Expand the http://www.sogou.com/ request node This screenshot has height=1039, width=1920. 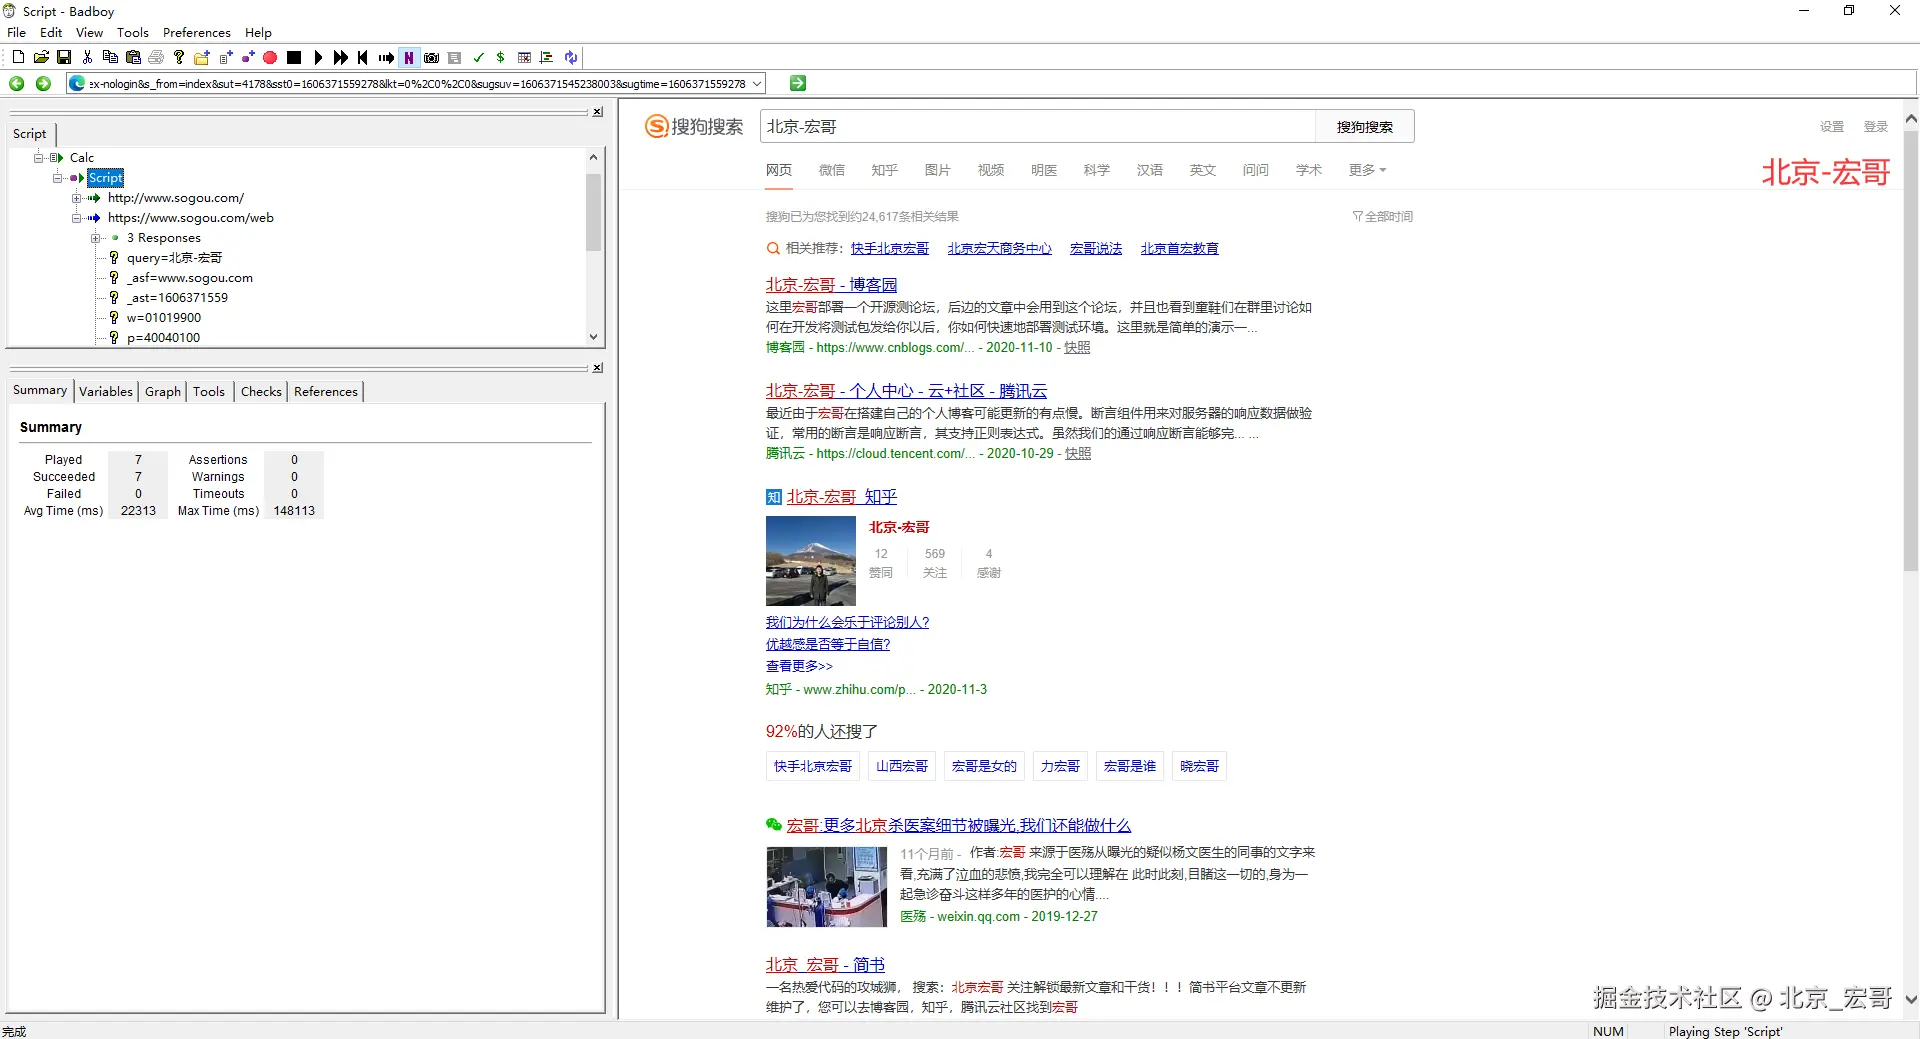(76, 198)
